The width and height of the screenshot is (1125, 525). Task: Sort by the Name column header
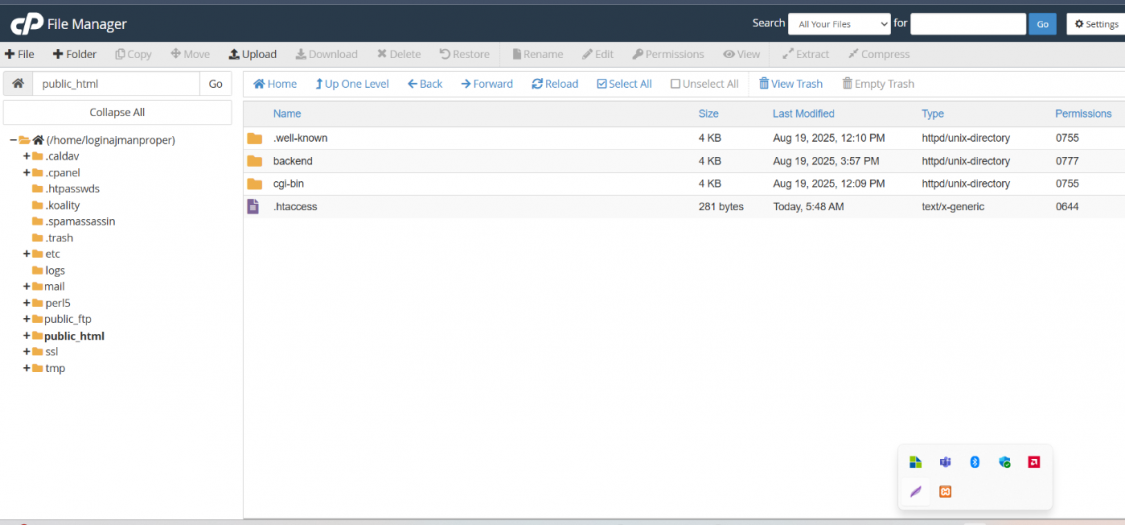click(x=287, y=114)
